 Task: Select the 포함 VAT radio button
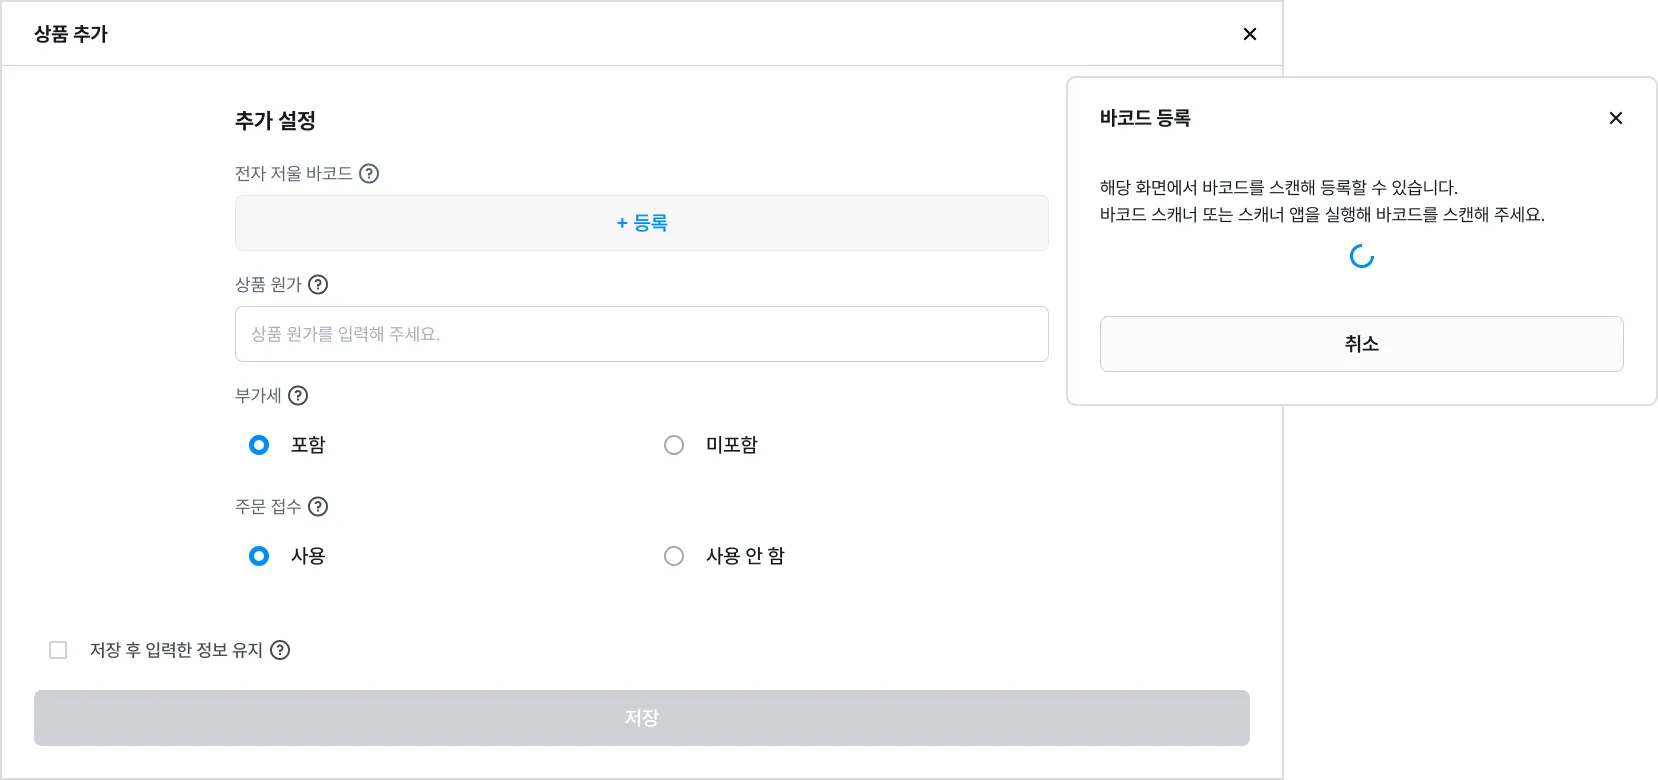coord(259,445)
